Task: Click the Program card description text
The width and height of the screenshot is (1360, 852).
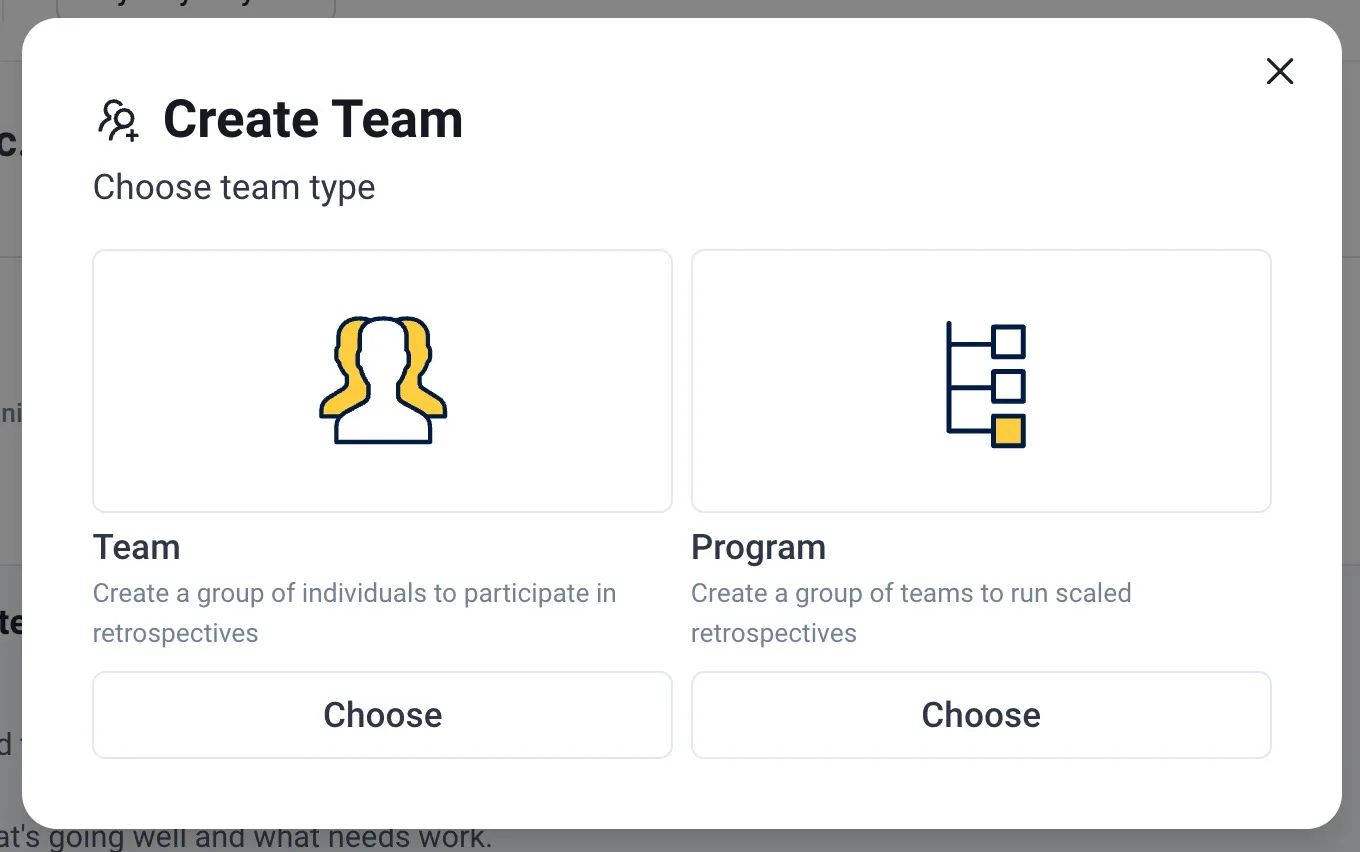Action: pyautogui.click(x=910, y=612)
